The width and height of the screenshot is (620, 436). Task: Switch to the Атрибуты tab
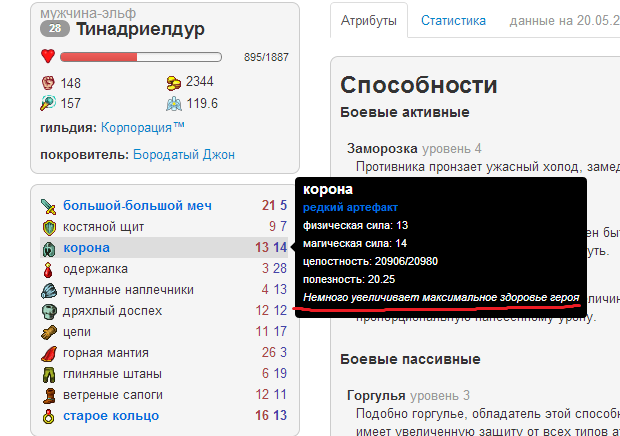tap(369, 20)
